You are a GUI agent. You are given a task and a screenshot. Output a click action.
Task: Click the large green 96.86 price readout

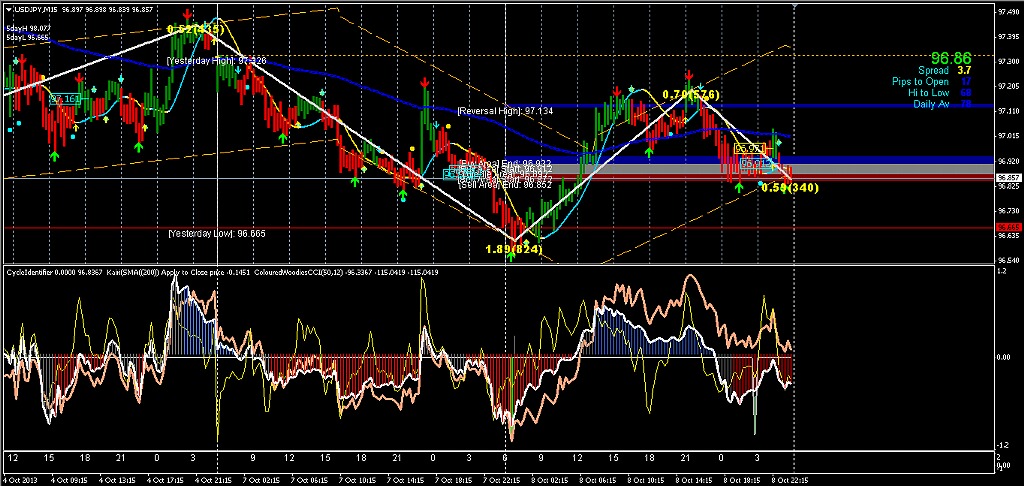click(951, 58)
